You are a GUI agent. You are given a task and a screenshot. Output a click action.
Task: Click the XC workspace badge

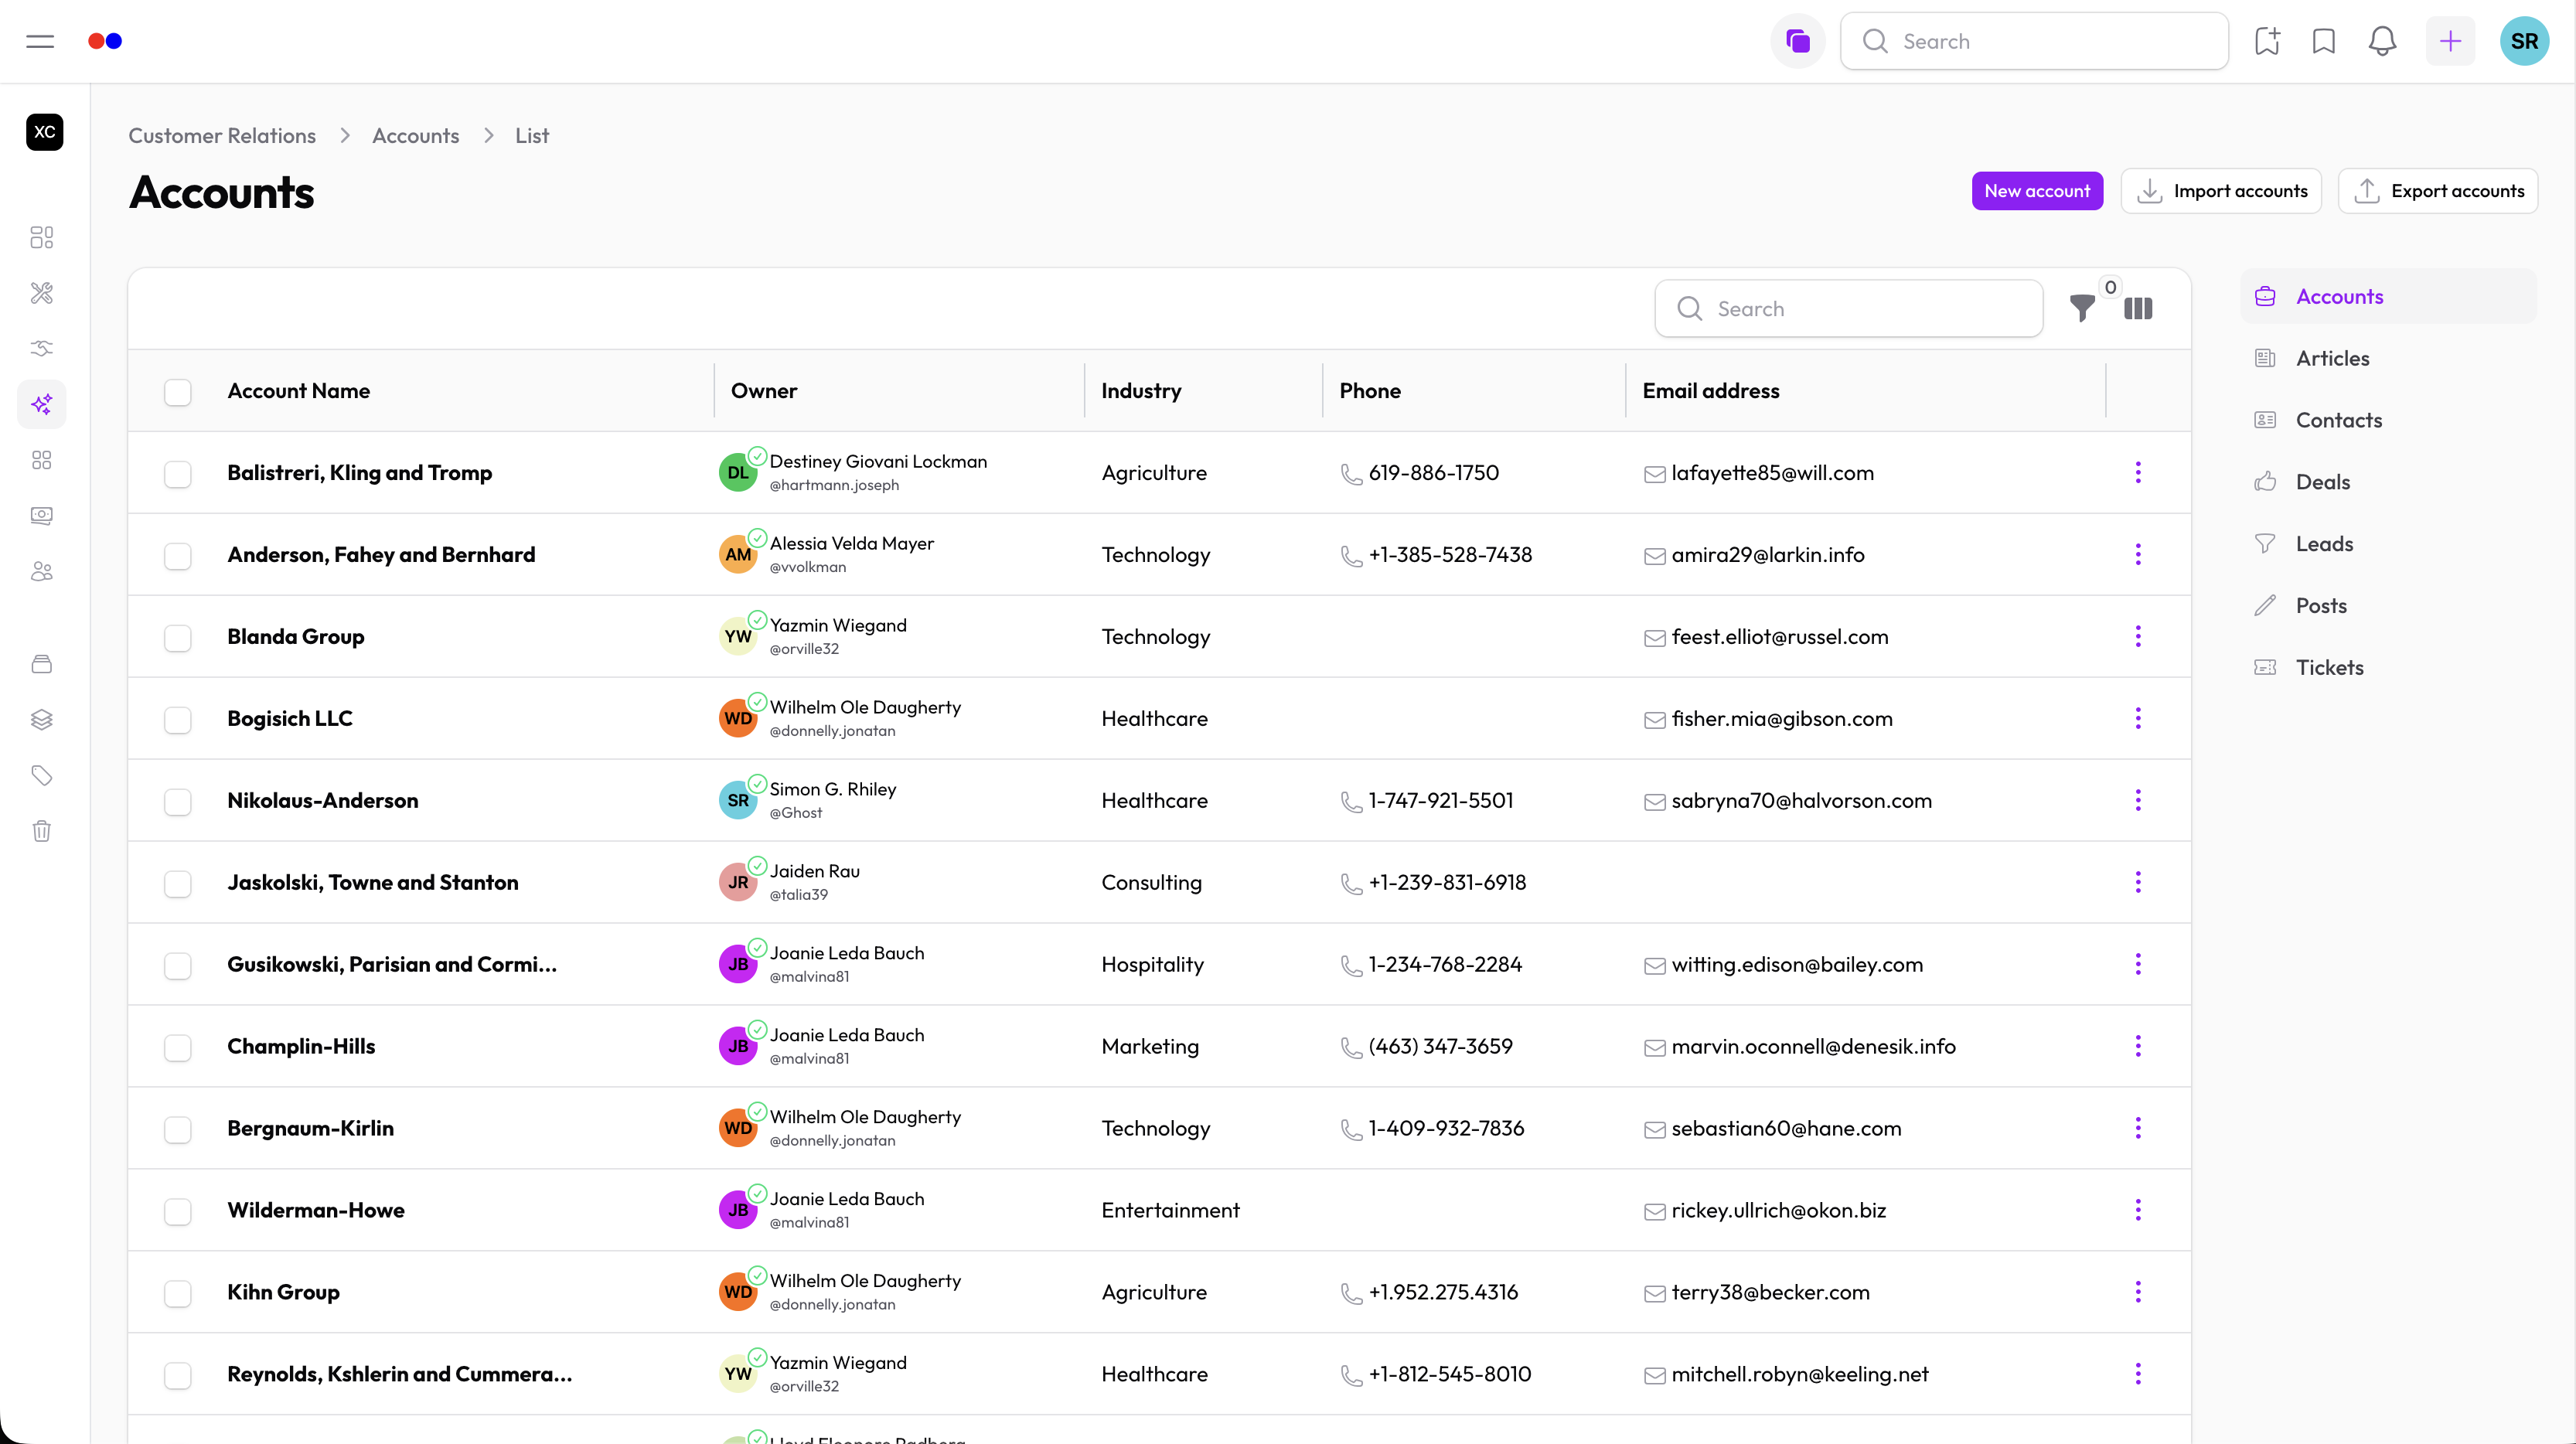44,132
